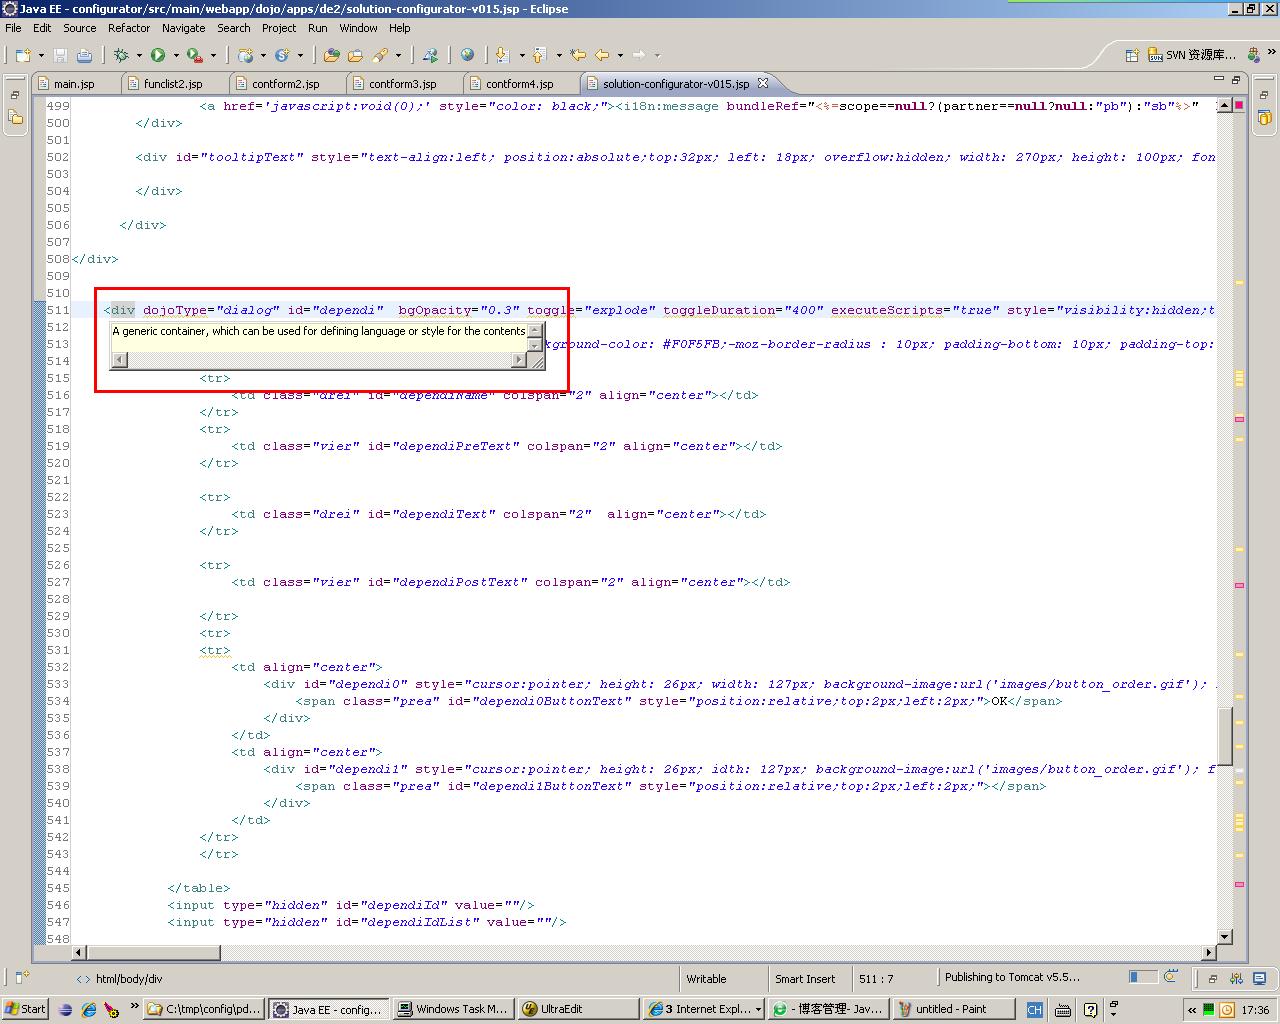Switch to the SVN repository perspective
This screenshot has width=1280, height=1024.
pyautogui.click(x=1190, y=55)
